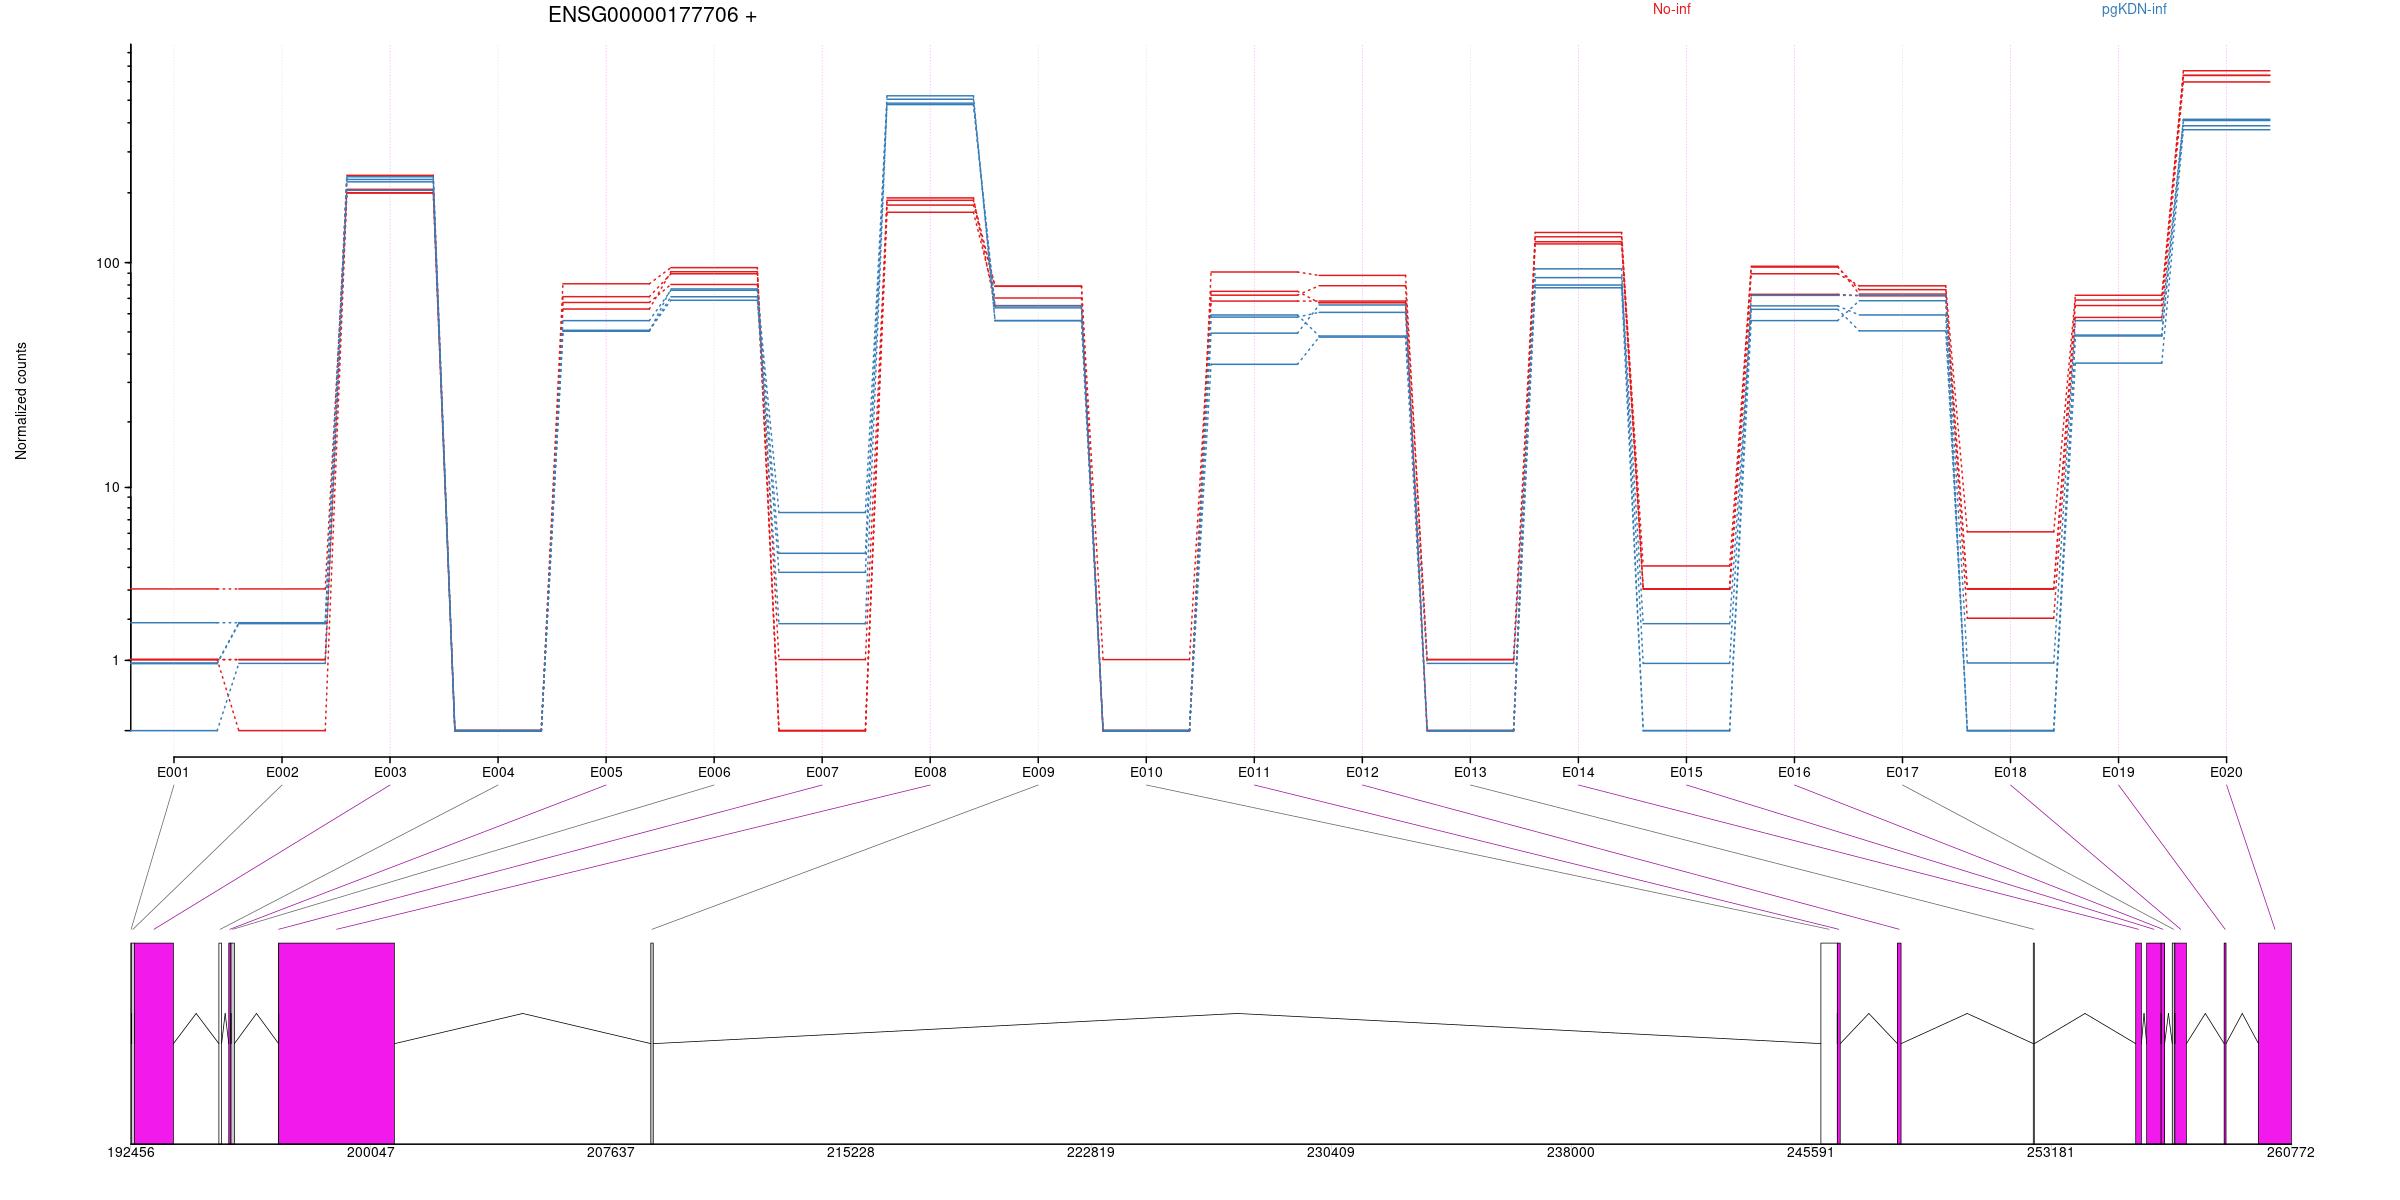Viewport: 2400px width, 1200px height.
Task: Click the thin exon bar near 207637
Action: pyautogui.click(x=652, y=1043)
